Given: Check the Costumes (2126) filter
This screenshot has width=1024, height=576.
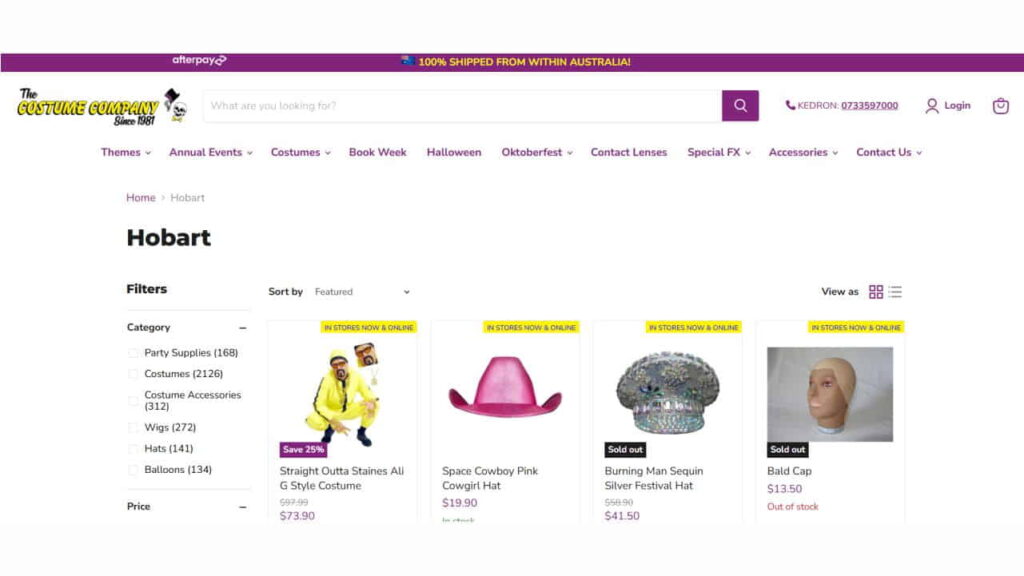Looking at the screenshot, I should click(133, 374).
